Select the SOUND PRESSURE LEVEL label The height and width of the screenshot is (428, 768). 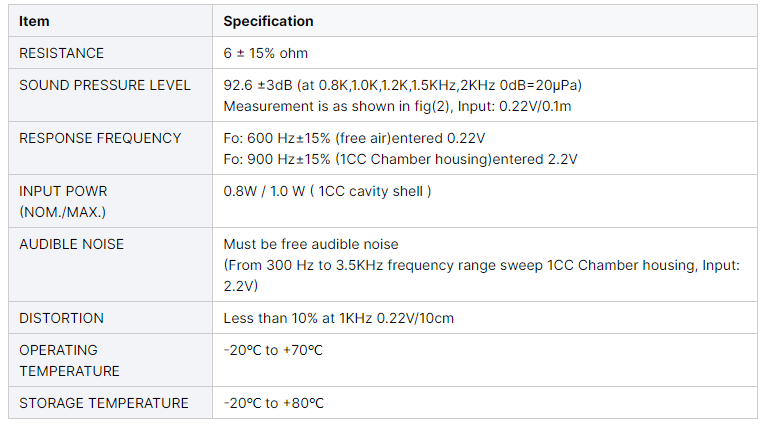point(104,85)
